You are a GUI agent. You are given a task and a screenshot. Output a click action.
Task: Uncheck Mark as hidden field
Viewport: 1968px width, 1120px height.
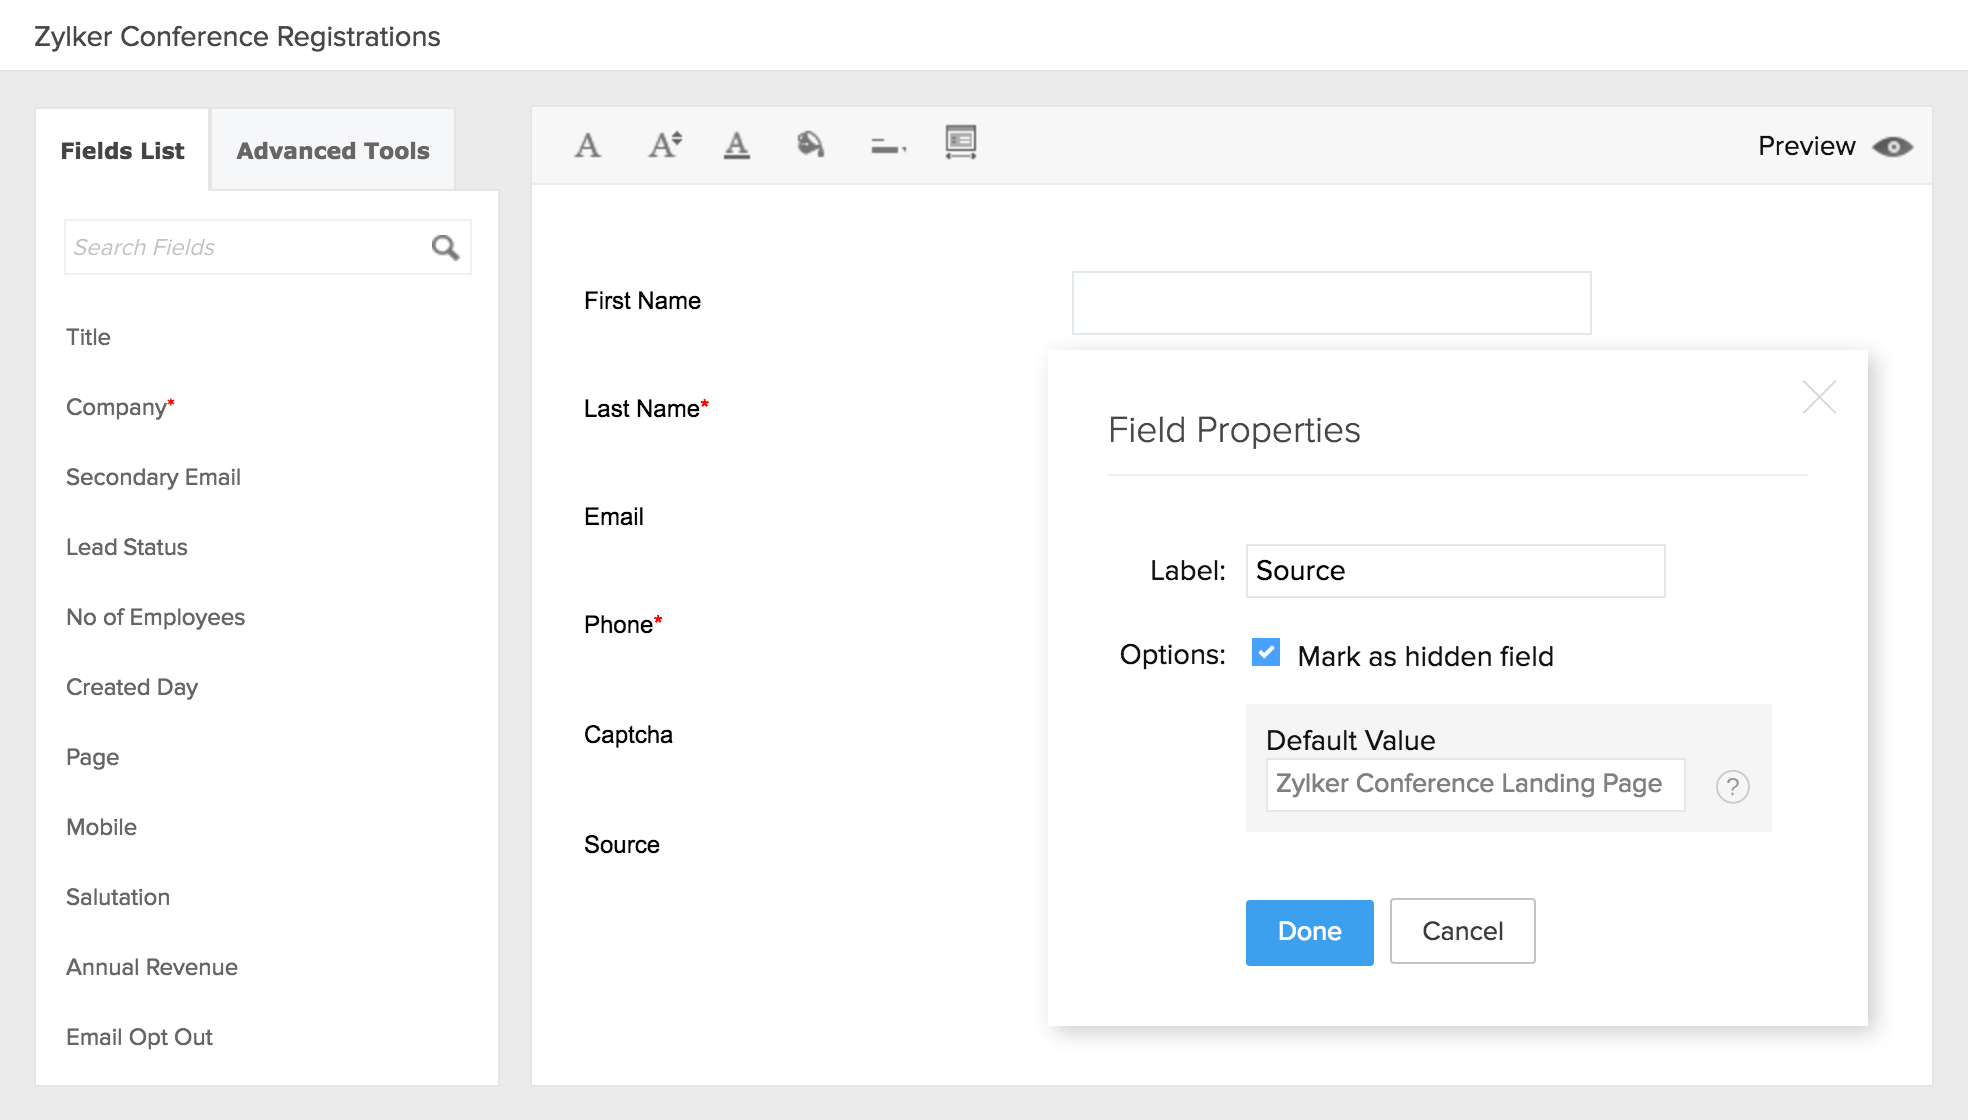pyautogui.click(x=1266, y=653)
